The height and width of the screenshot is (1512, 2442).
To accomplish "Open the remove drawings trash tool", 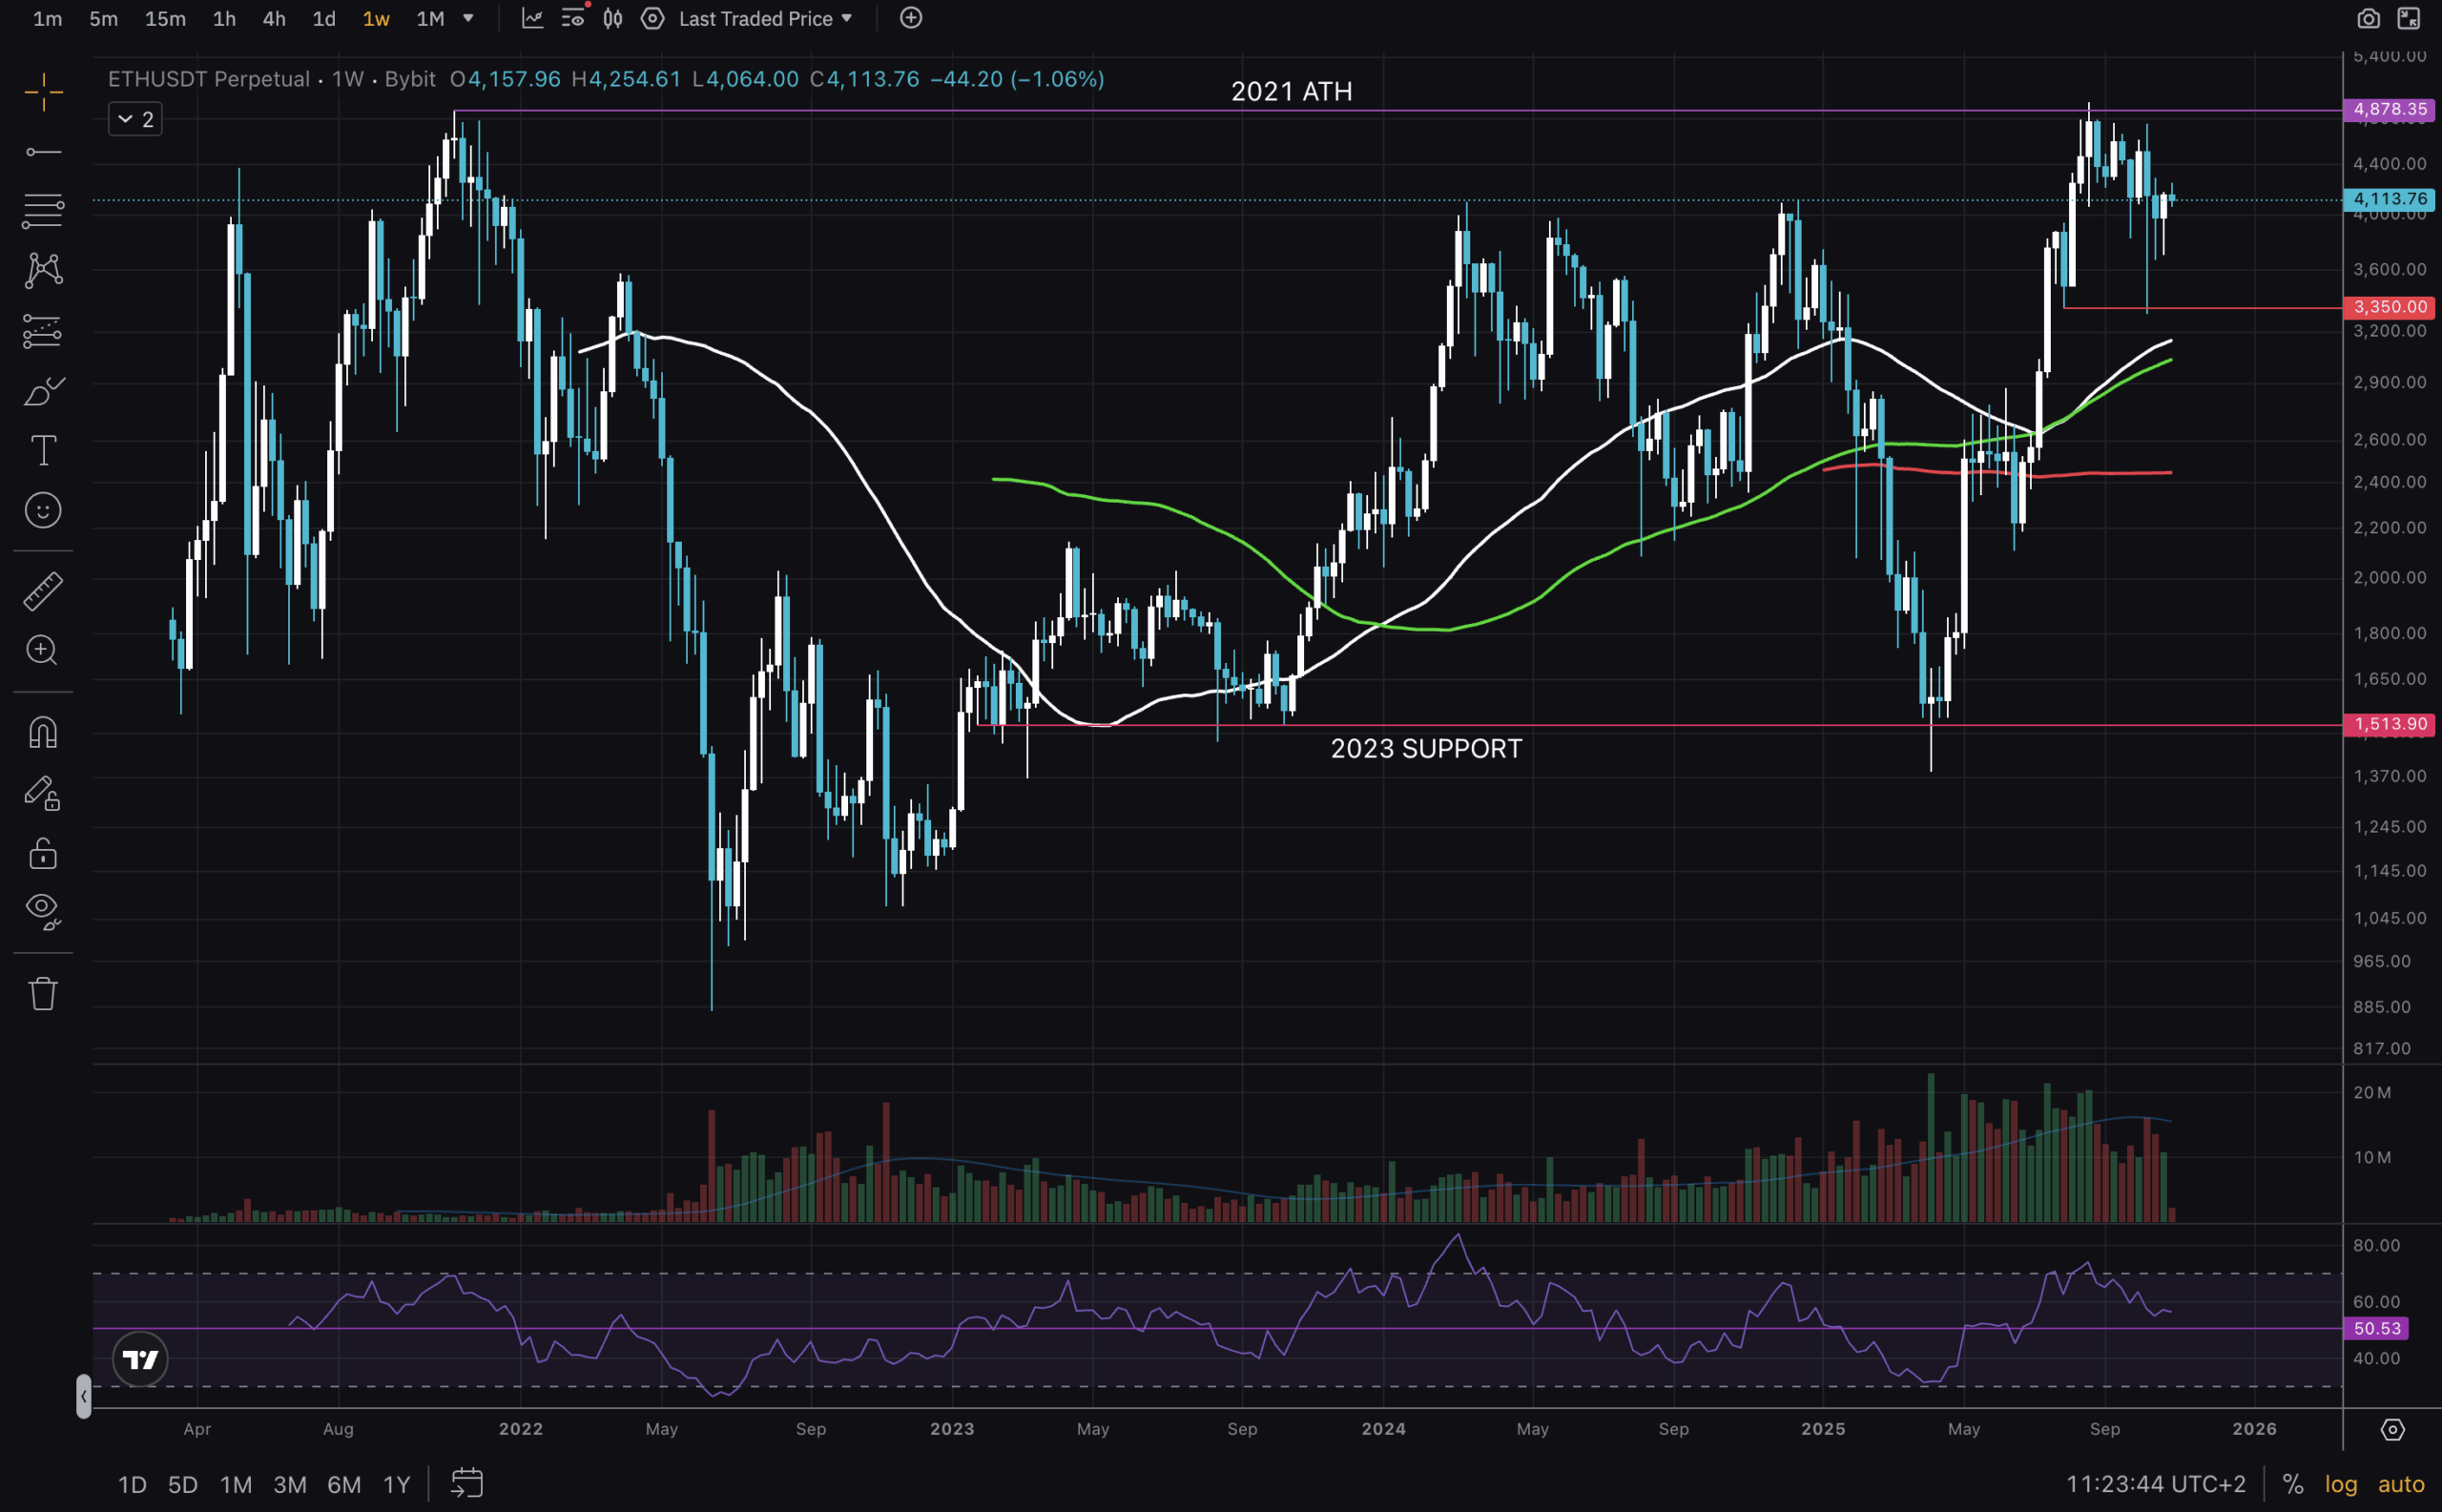I will 43,992.
